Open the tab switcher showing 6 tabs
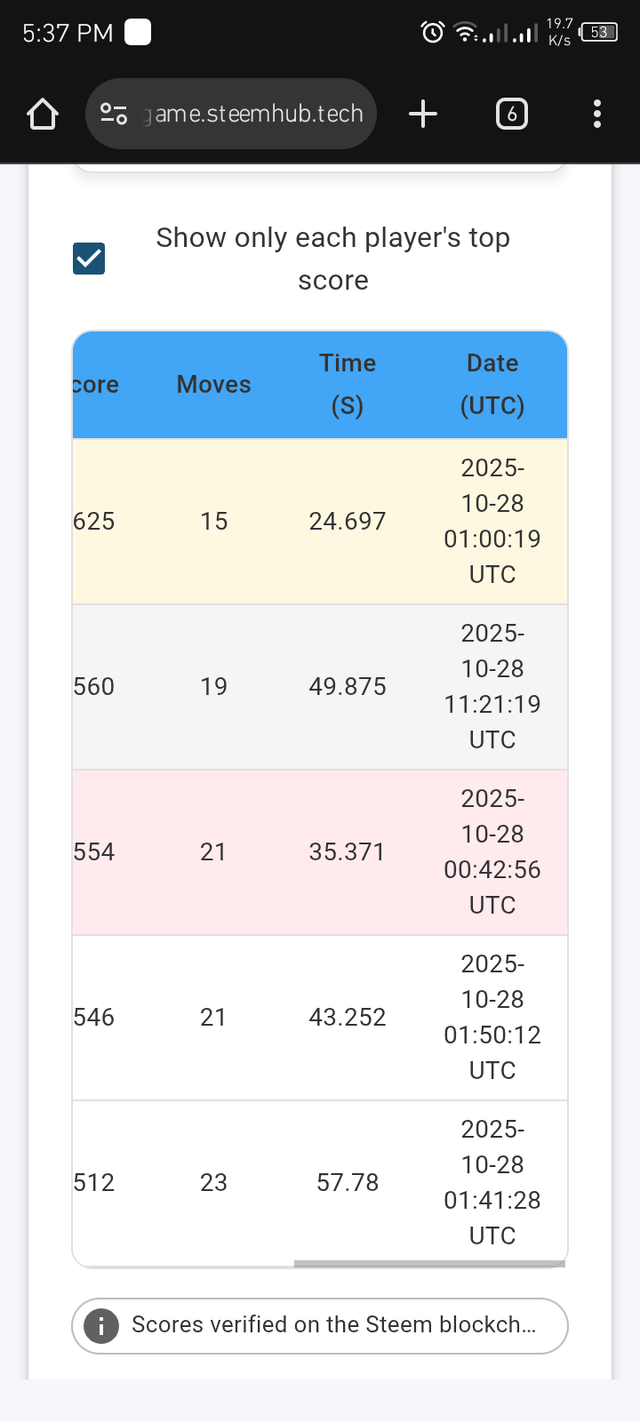This screenshot has height=1422, width=640. 511,115
